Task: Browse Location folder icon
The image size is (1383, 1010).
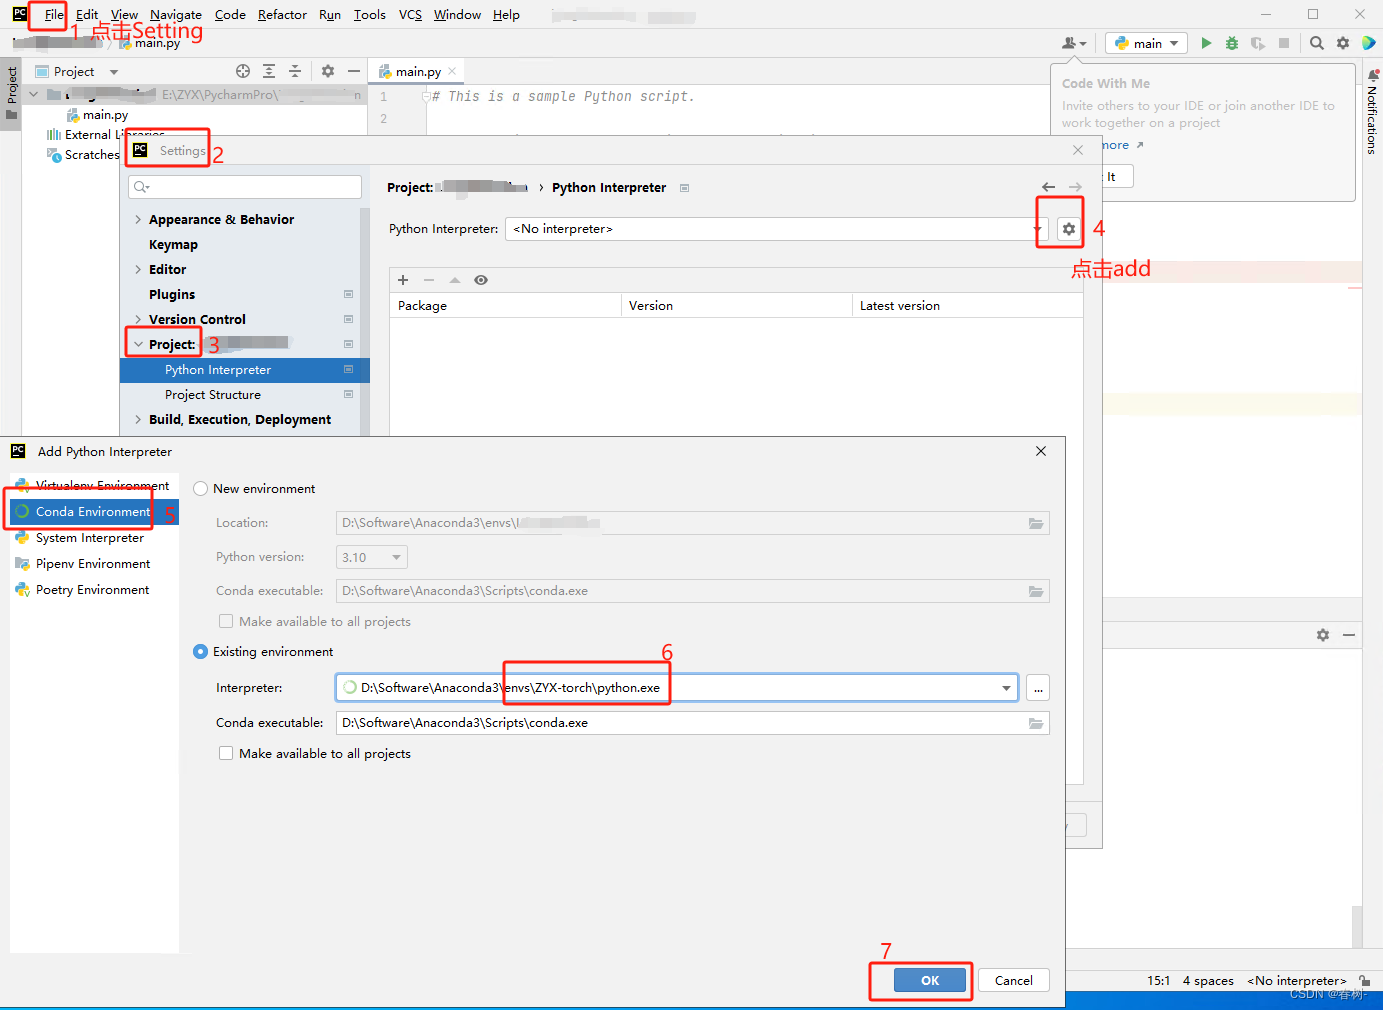Action: pos(1036,523)
